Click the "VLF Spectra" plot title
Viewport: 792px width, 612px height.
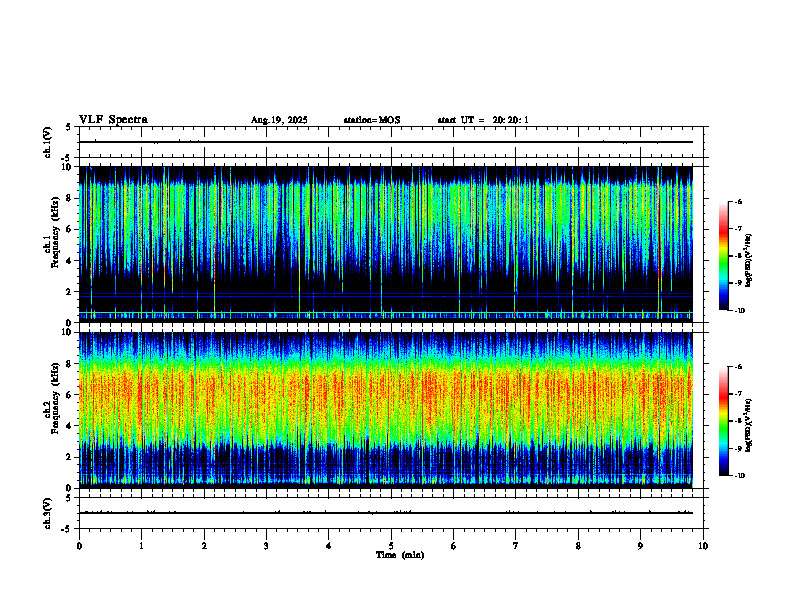pos(113,120)
